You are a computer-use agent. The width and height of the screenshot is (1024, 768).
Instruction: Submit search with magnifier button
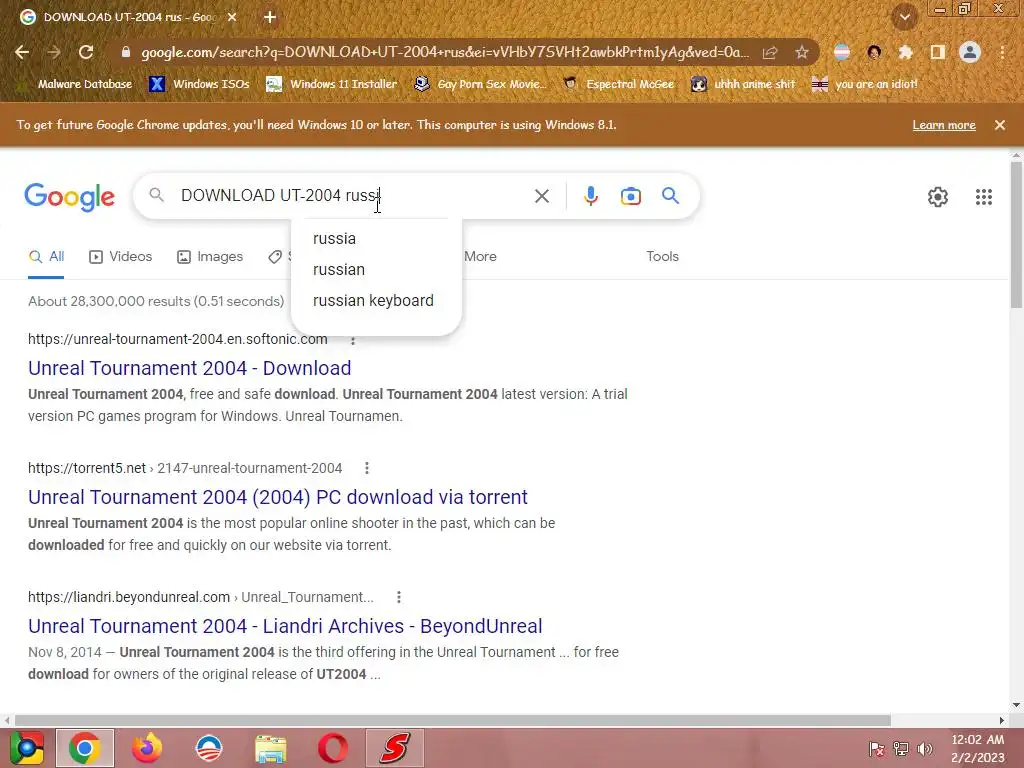click(670, 195)
